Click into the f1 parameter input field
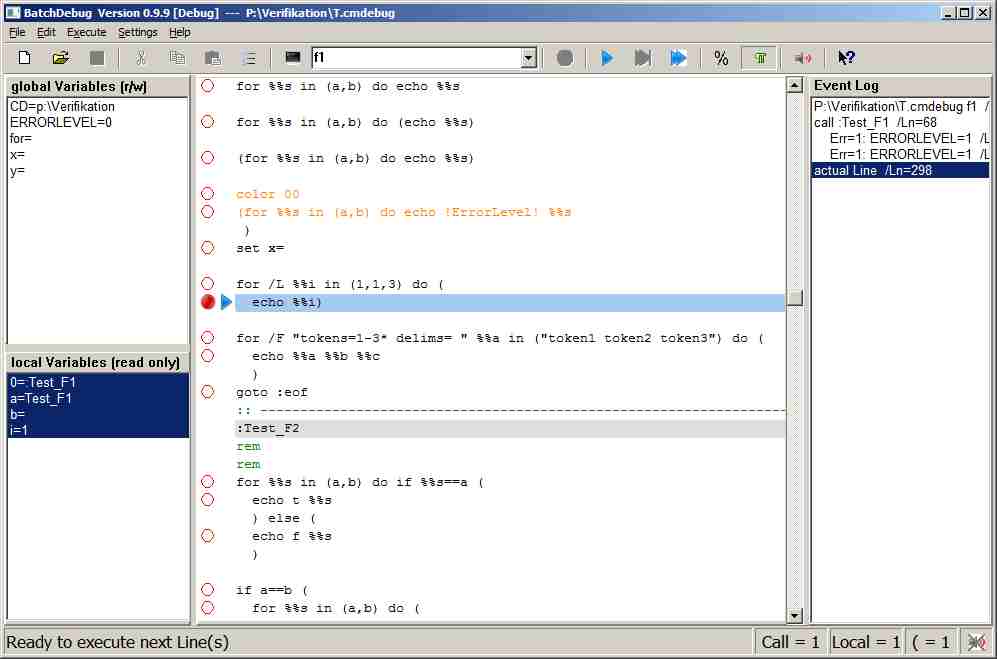The image size is (997, 659). [416, 58]
